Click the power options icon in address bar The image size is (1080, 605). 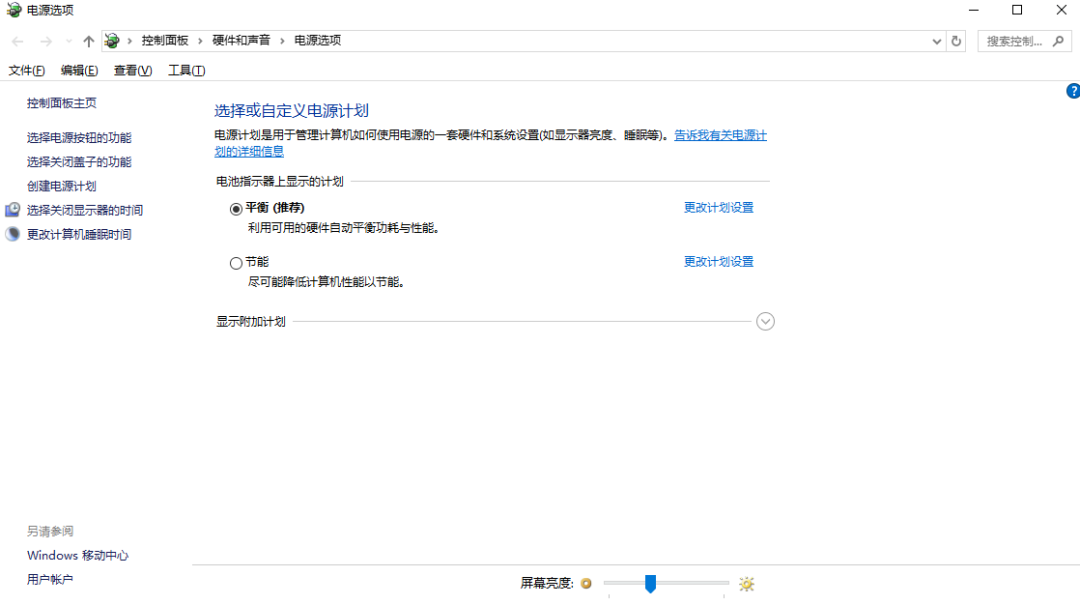[113, 40]
